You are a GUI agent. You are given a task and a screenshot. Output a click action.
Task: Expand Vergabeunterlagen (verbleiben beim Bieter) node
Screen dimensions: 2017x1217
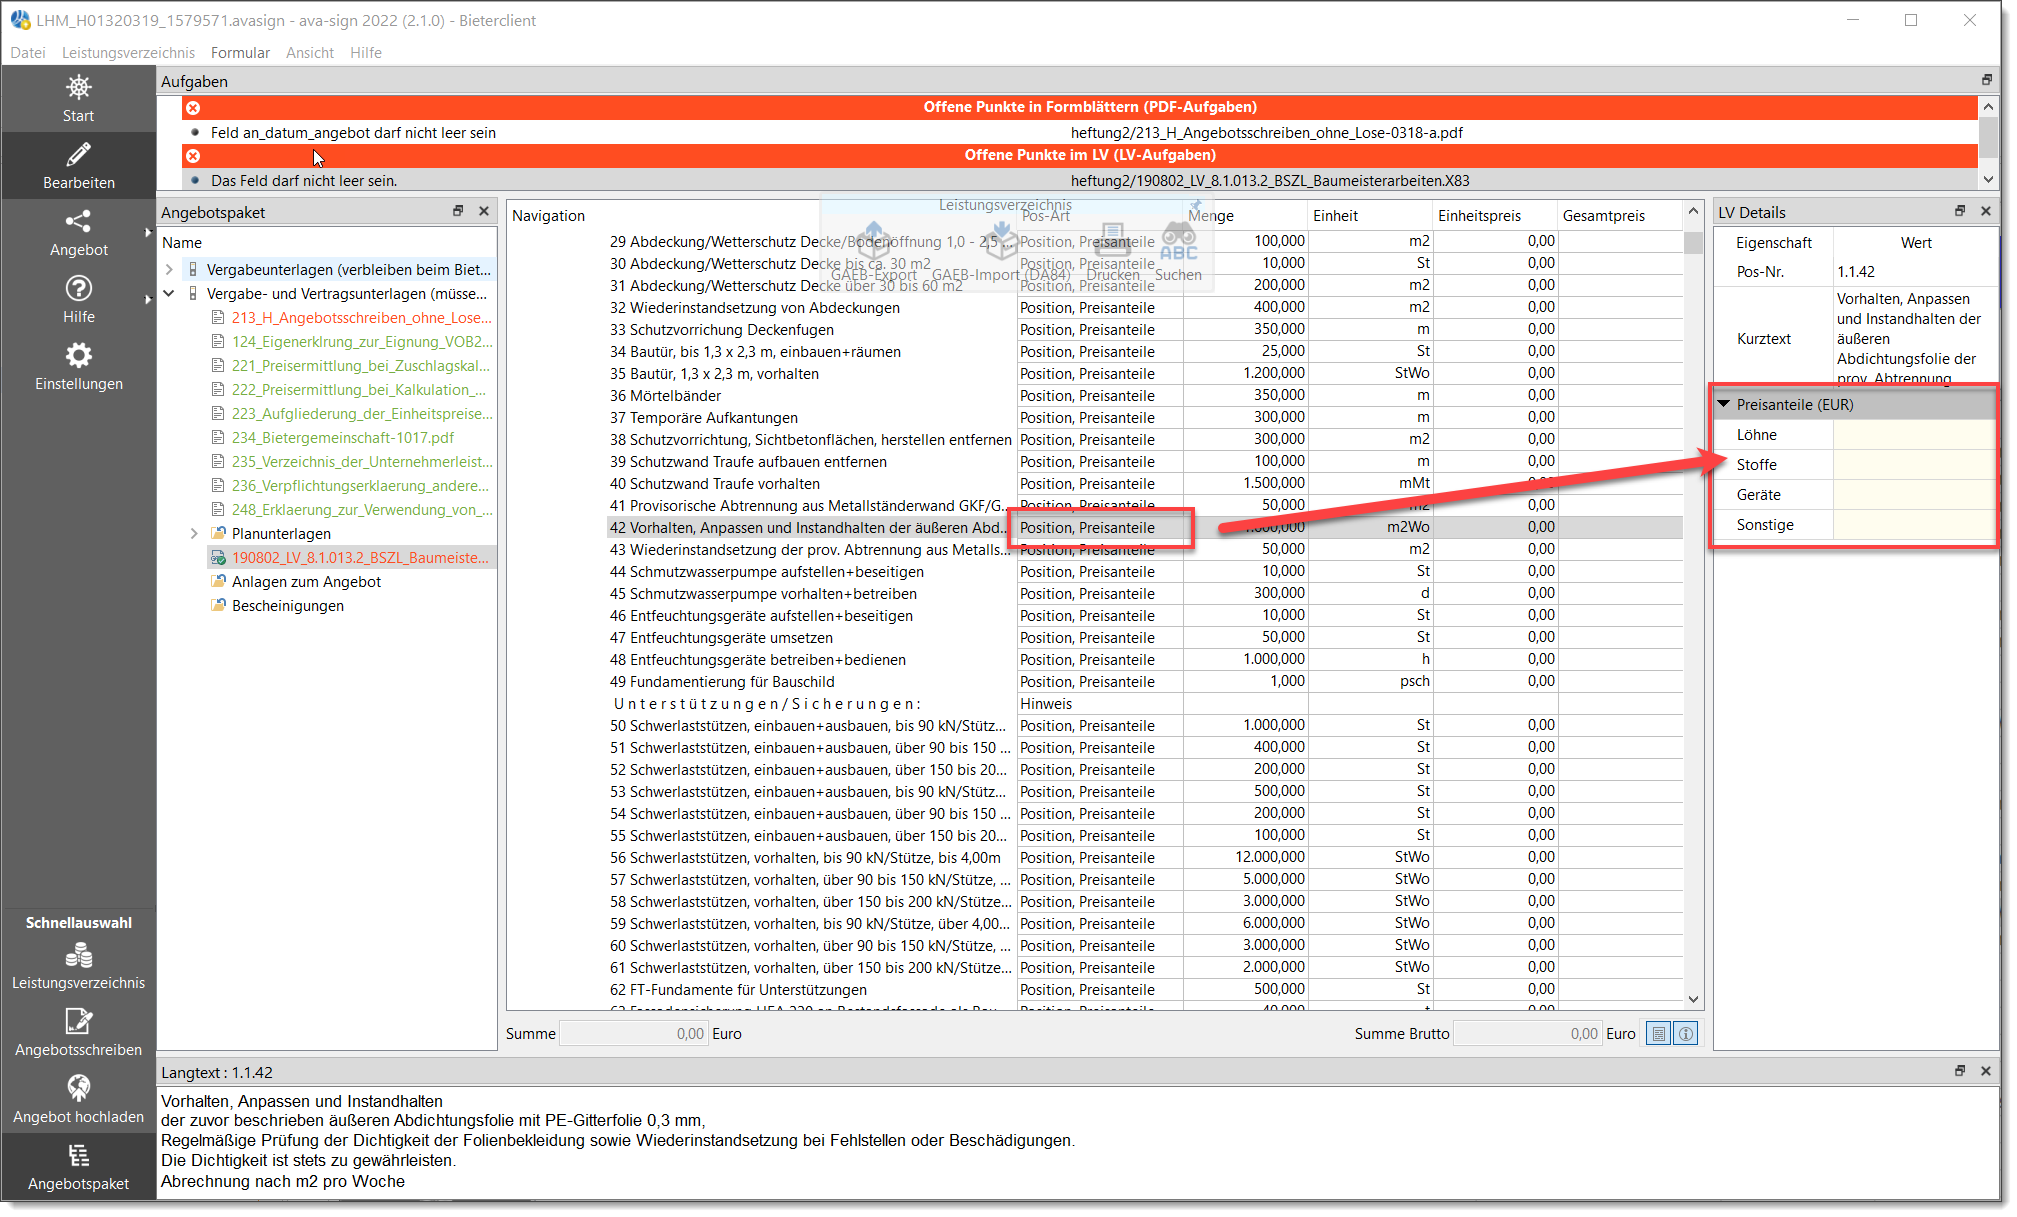coord(169,270)
